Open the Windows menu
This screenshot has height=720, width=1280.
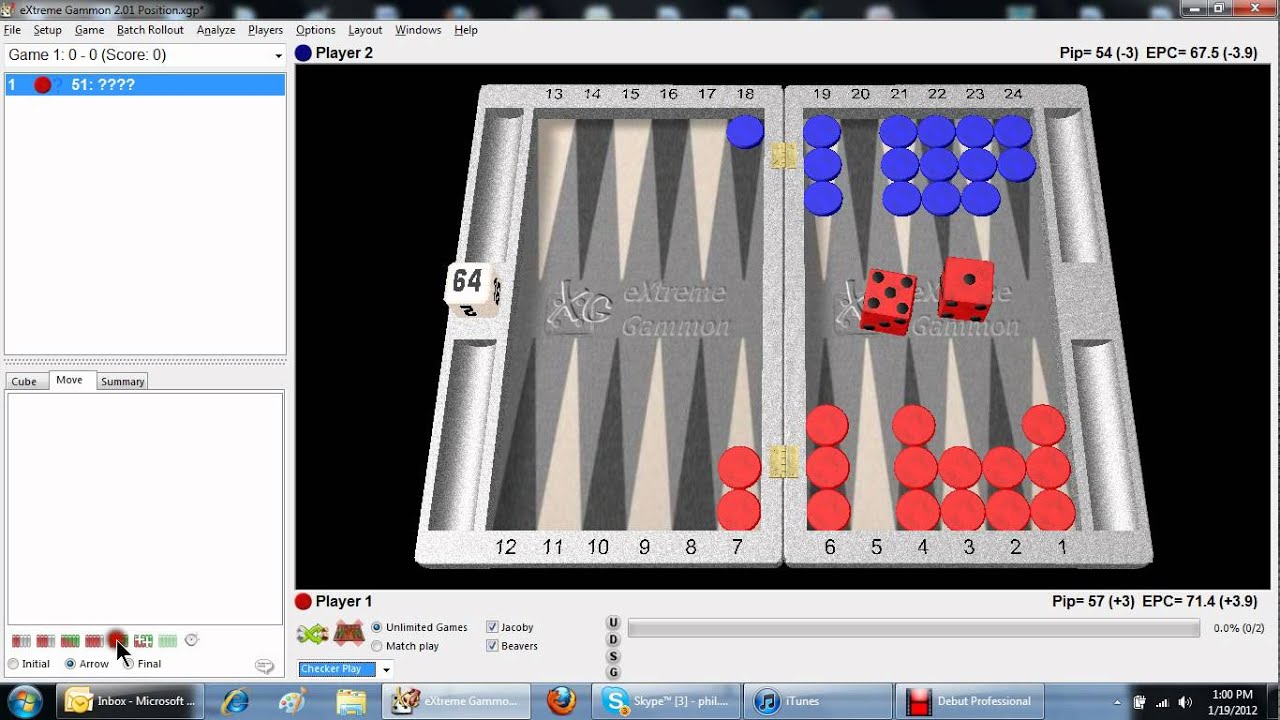pyautogui.click(x=418, y=30)
